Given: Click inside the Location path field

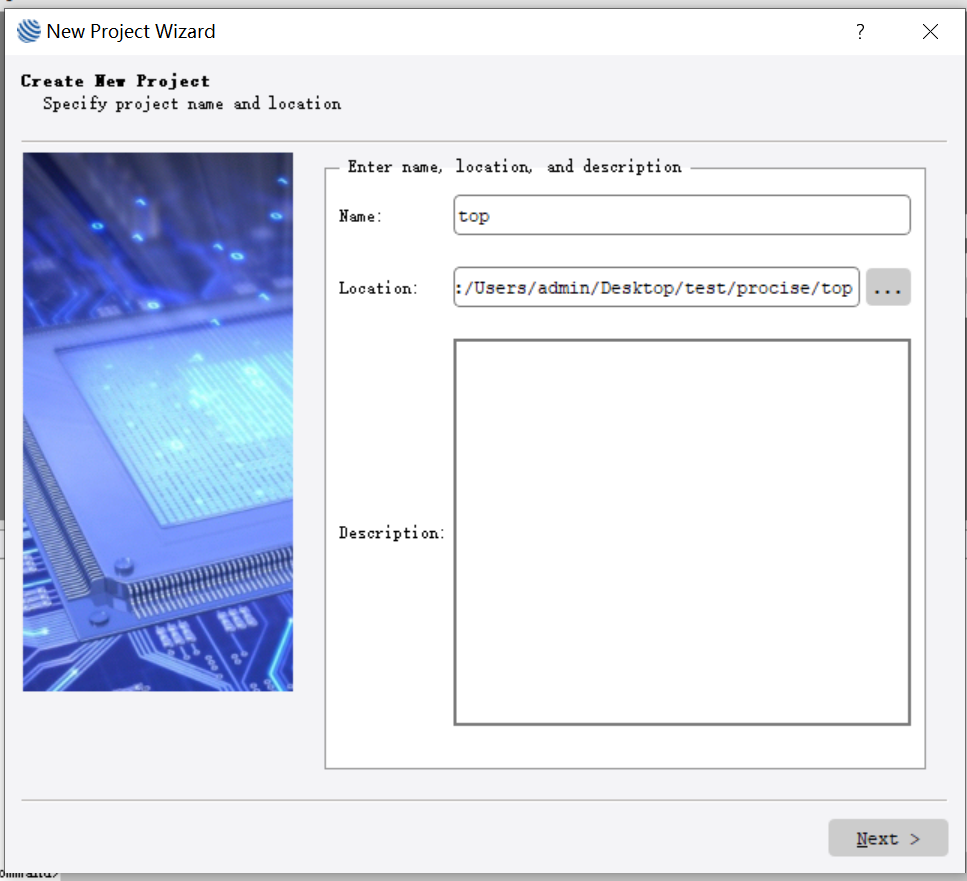Looking at the screenshot, I should click(656, 288).
